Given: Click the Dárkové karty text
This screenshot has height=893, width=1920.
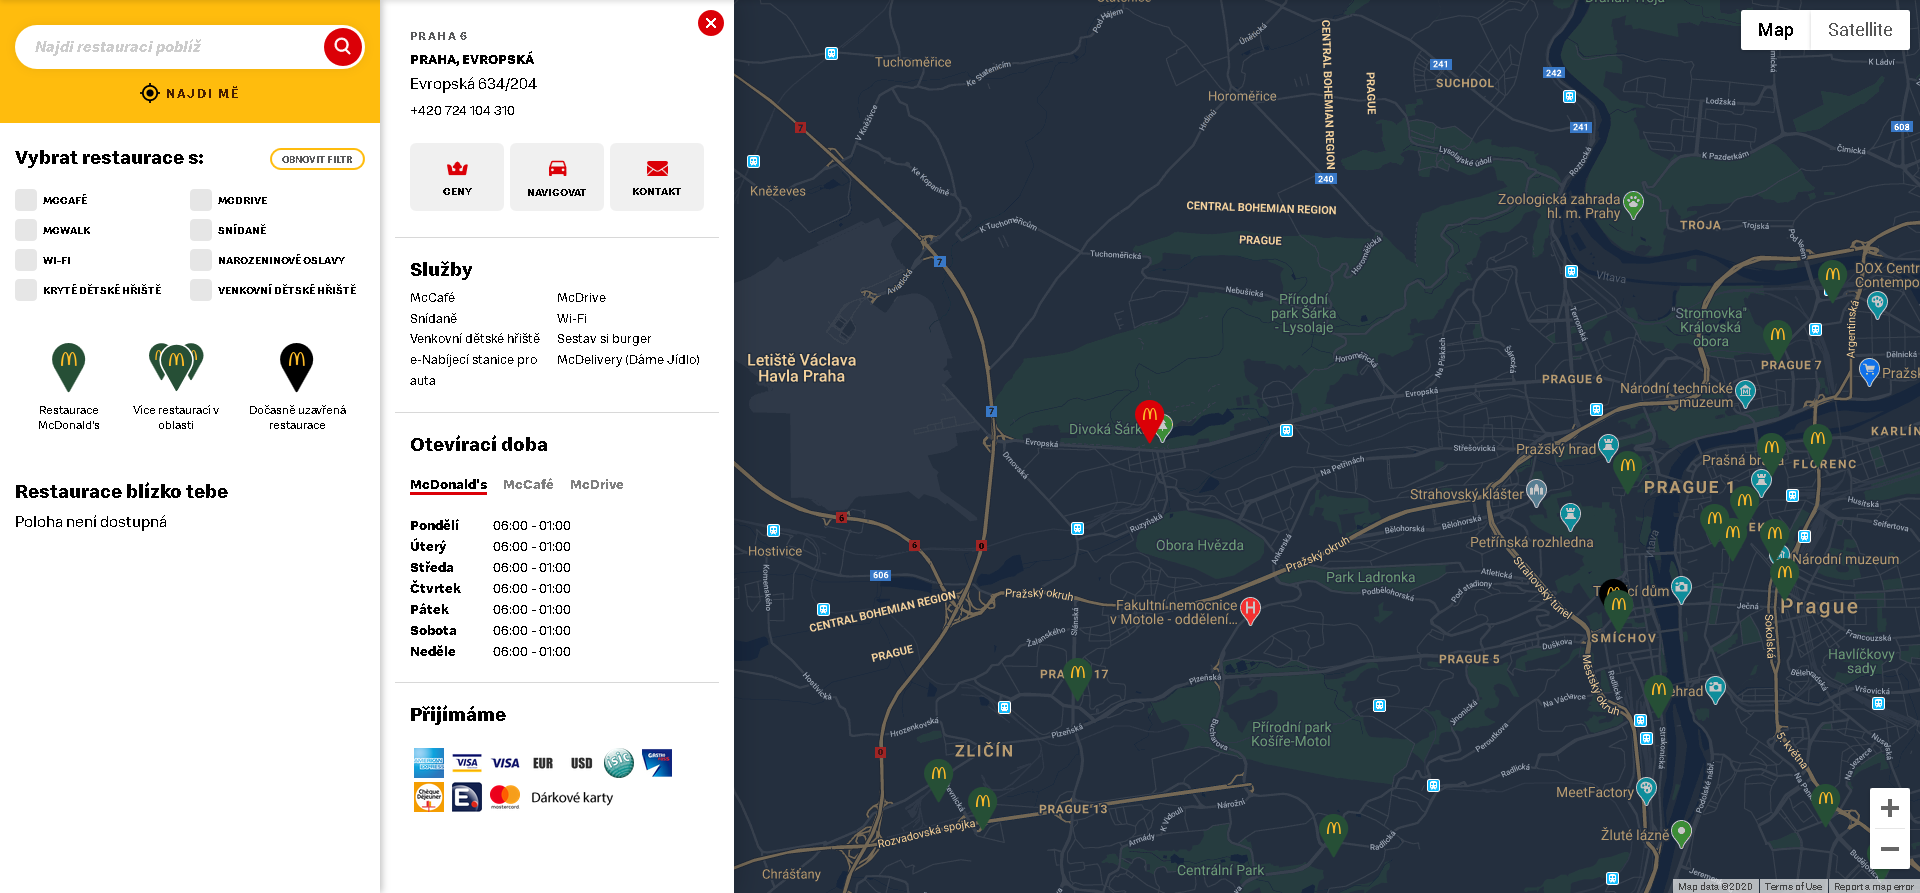Looking at the screenshot, I should 572,797.
